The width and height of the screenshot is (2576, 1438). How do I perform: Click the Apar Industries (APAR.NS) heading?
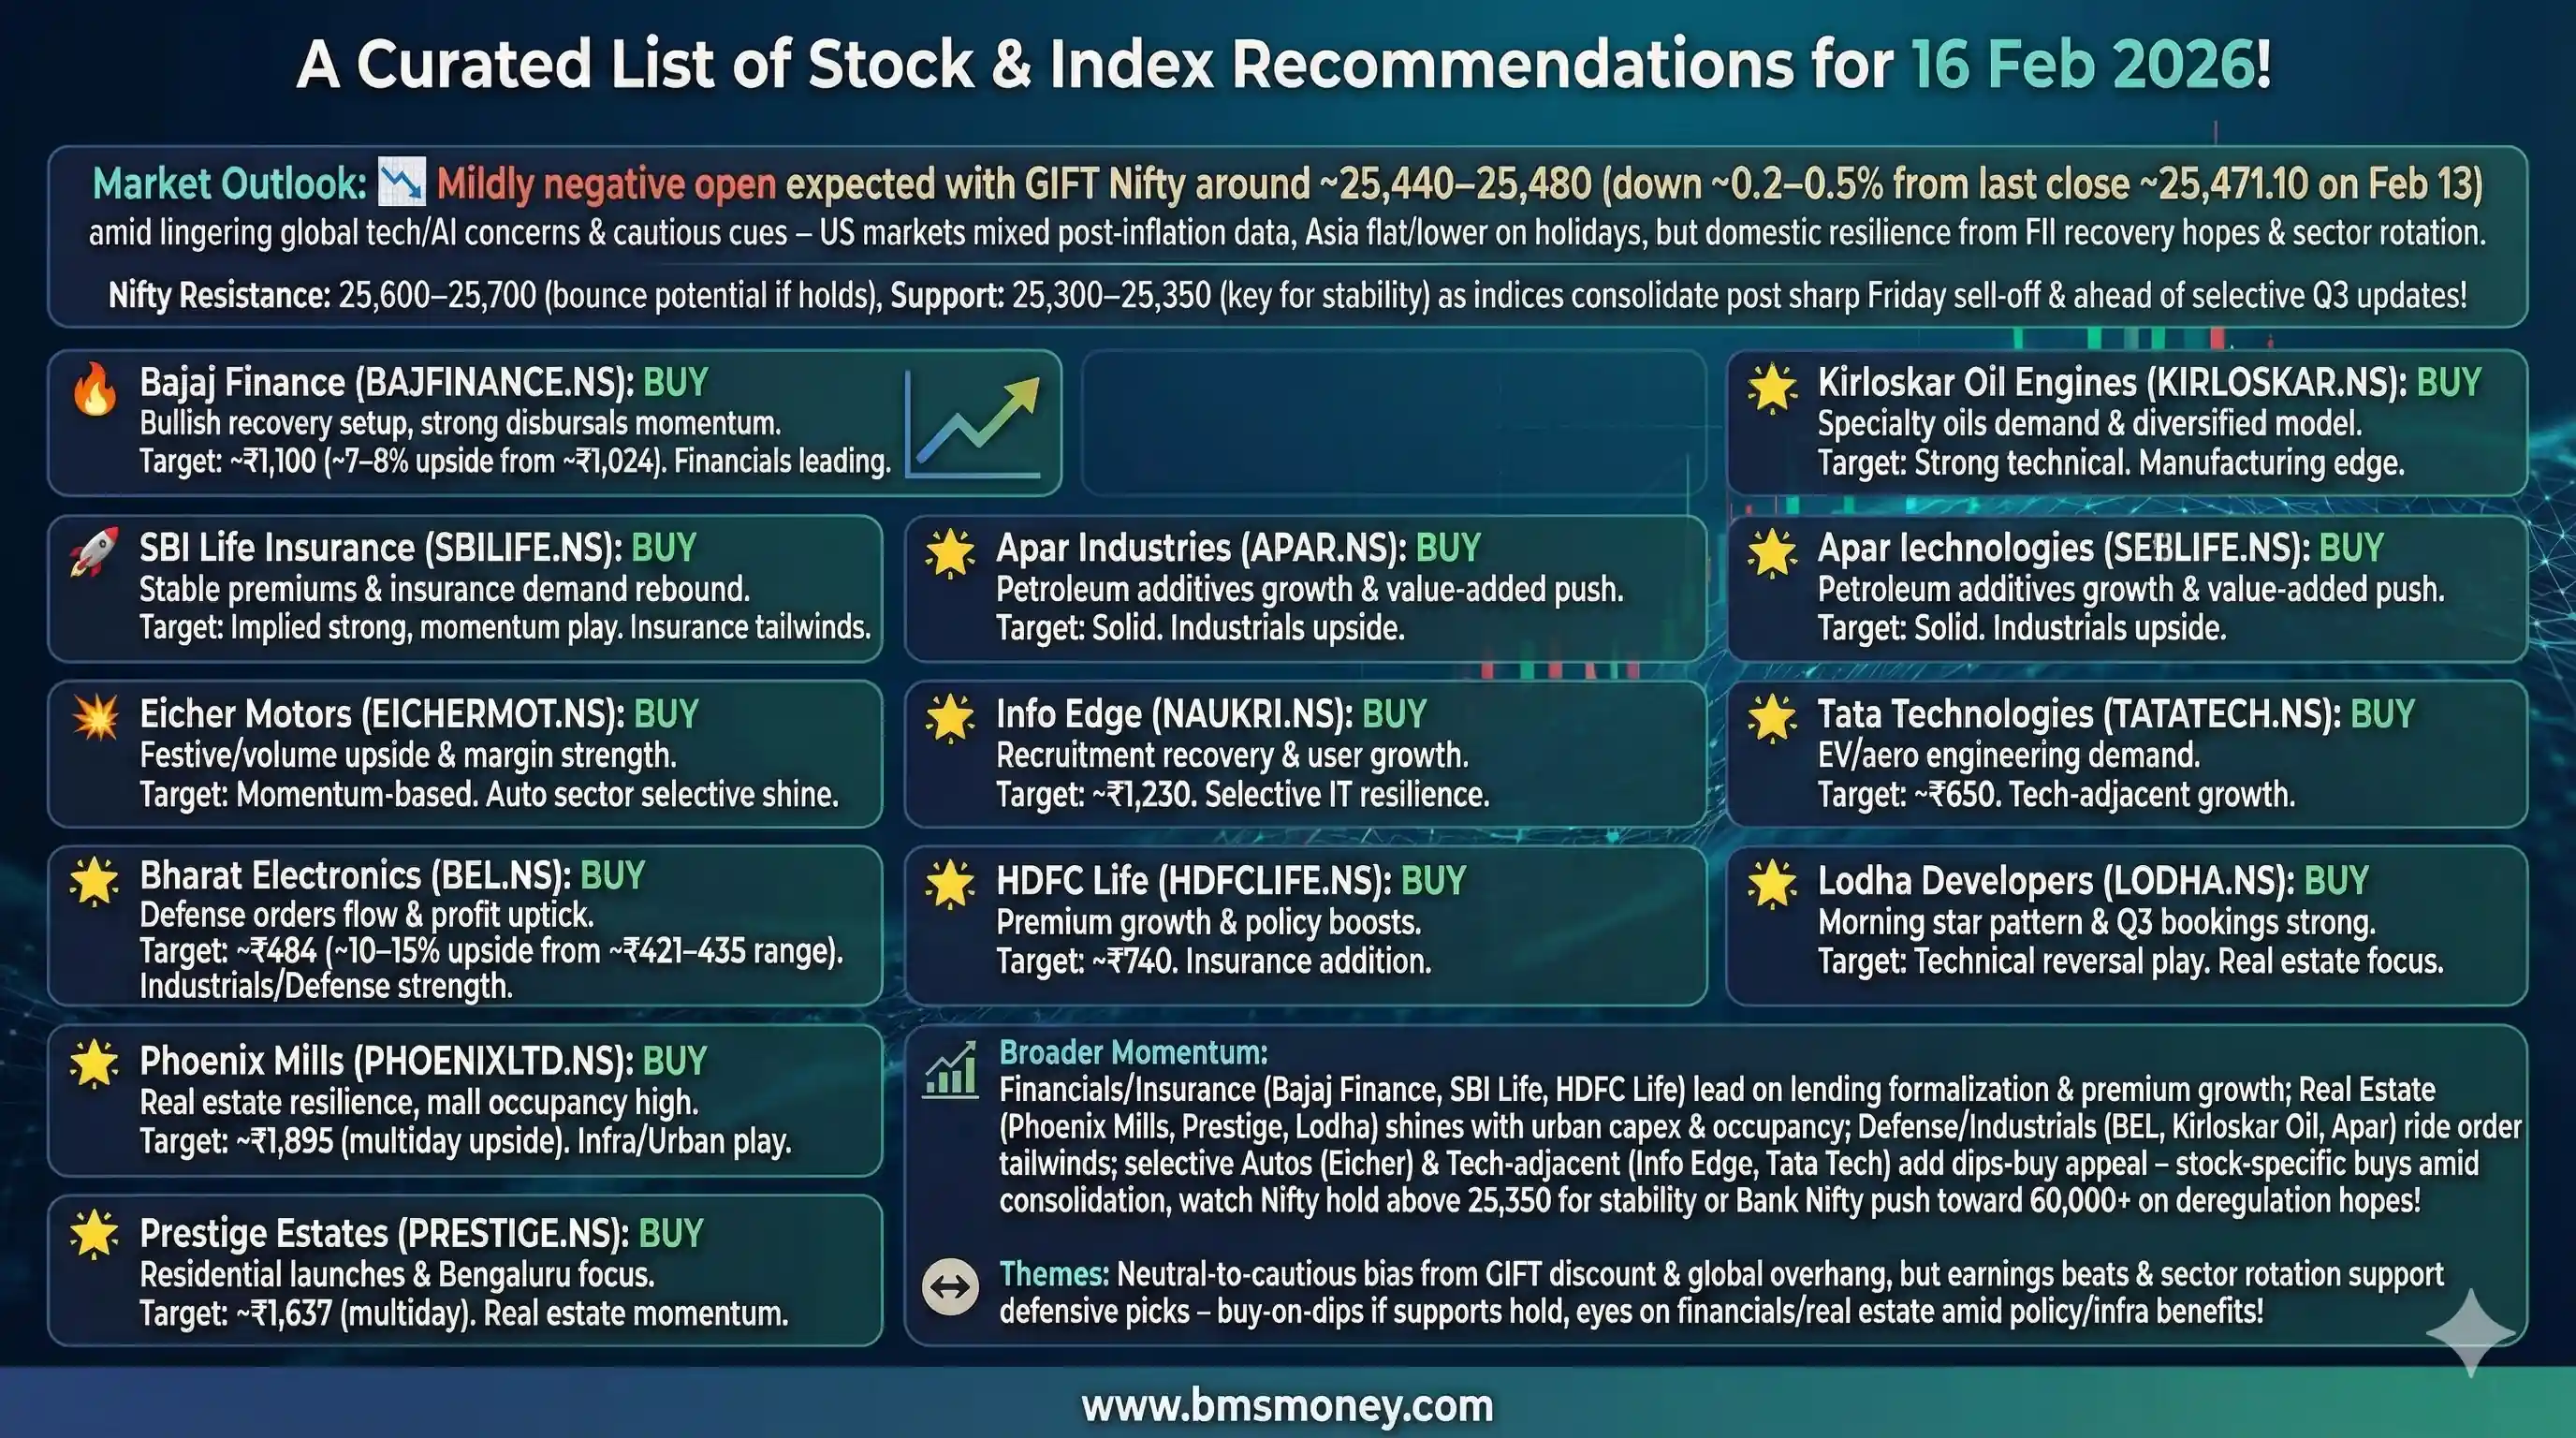(1201, 548)
